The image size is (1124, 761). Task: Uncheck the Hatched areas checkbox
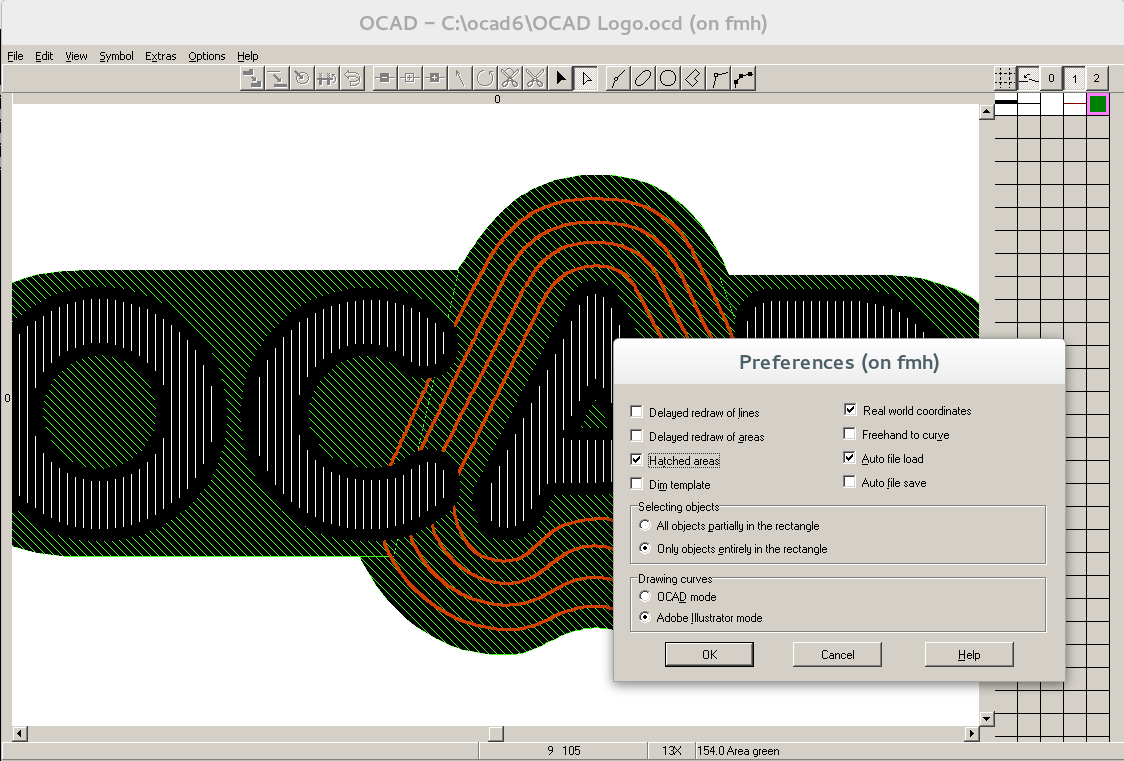click(x=636, y=459)
